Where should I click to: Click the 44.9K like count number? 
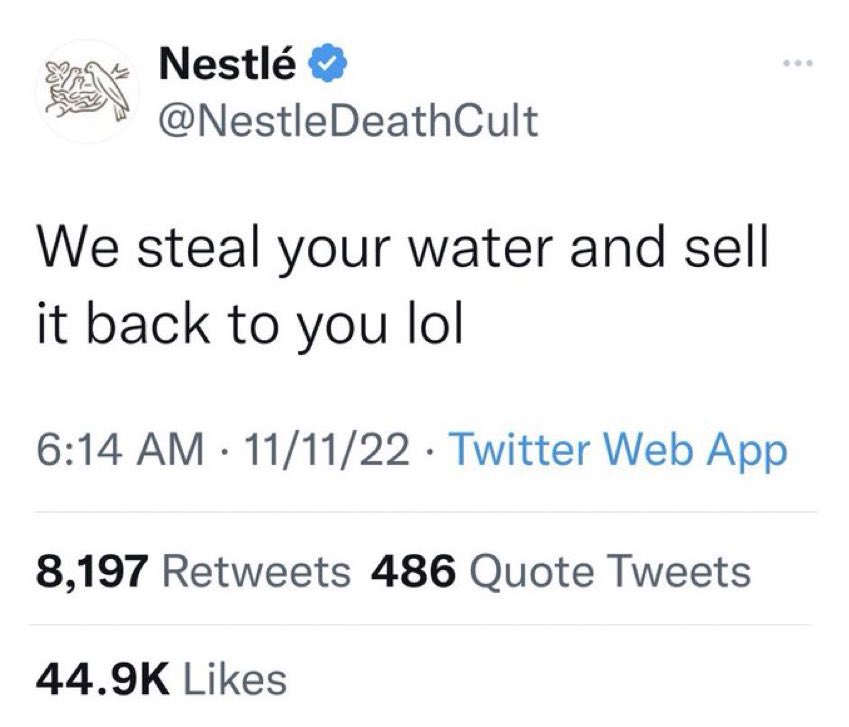pos(103,679)
